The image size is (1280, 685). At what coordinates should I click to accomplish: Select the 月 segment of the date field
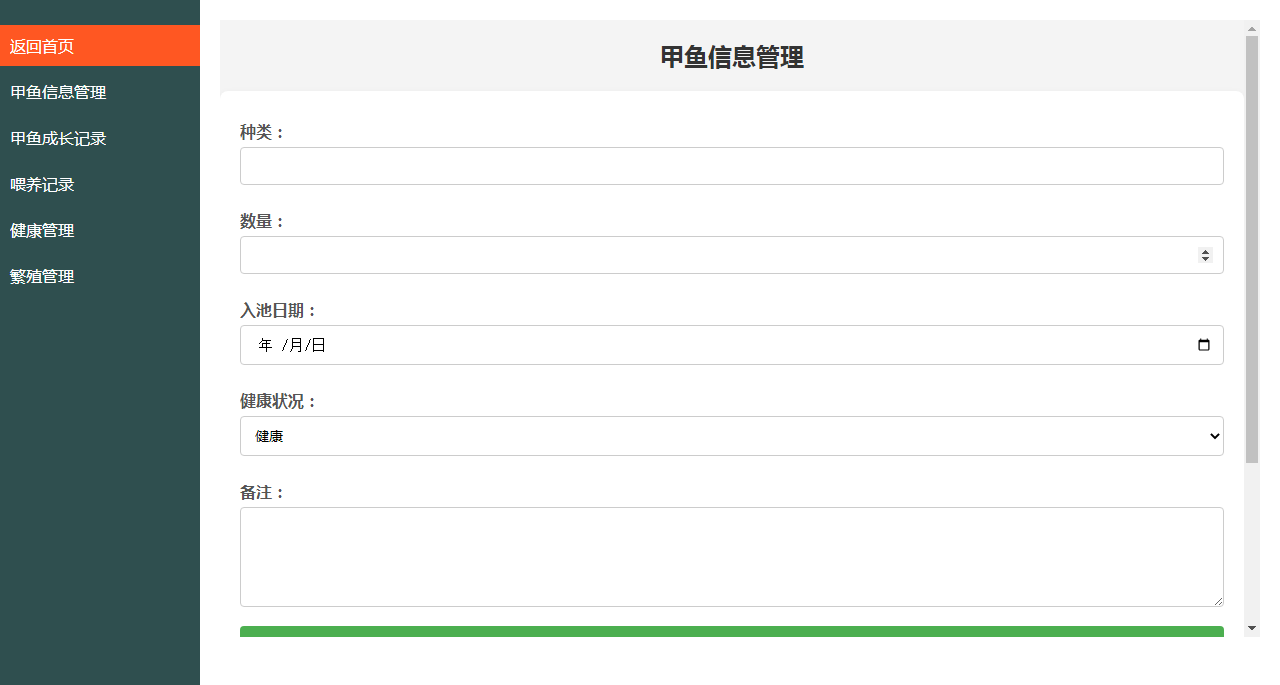tap(295, 345)
